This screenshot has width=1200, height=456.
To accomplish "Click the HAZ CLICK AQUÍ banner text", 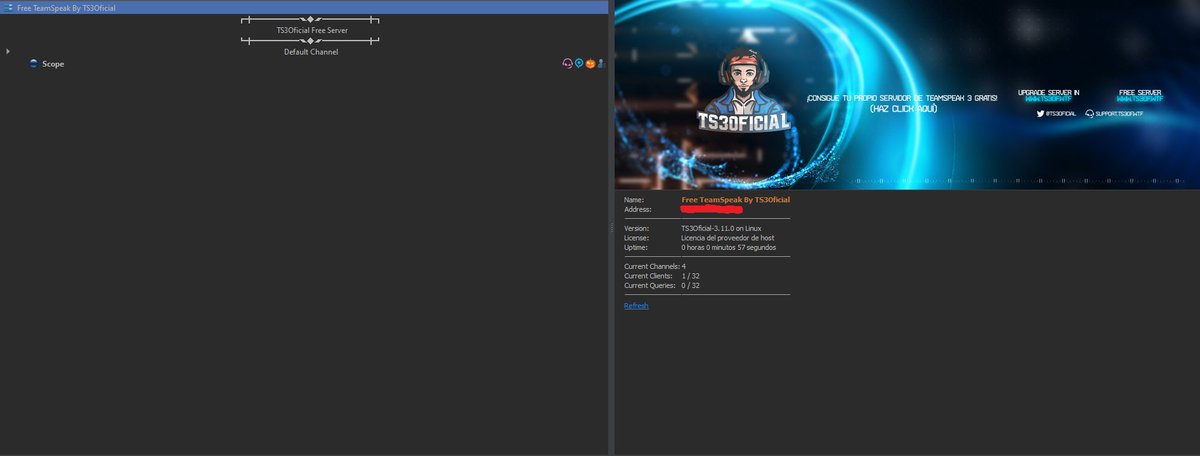I will [903, 108].
